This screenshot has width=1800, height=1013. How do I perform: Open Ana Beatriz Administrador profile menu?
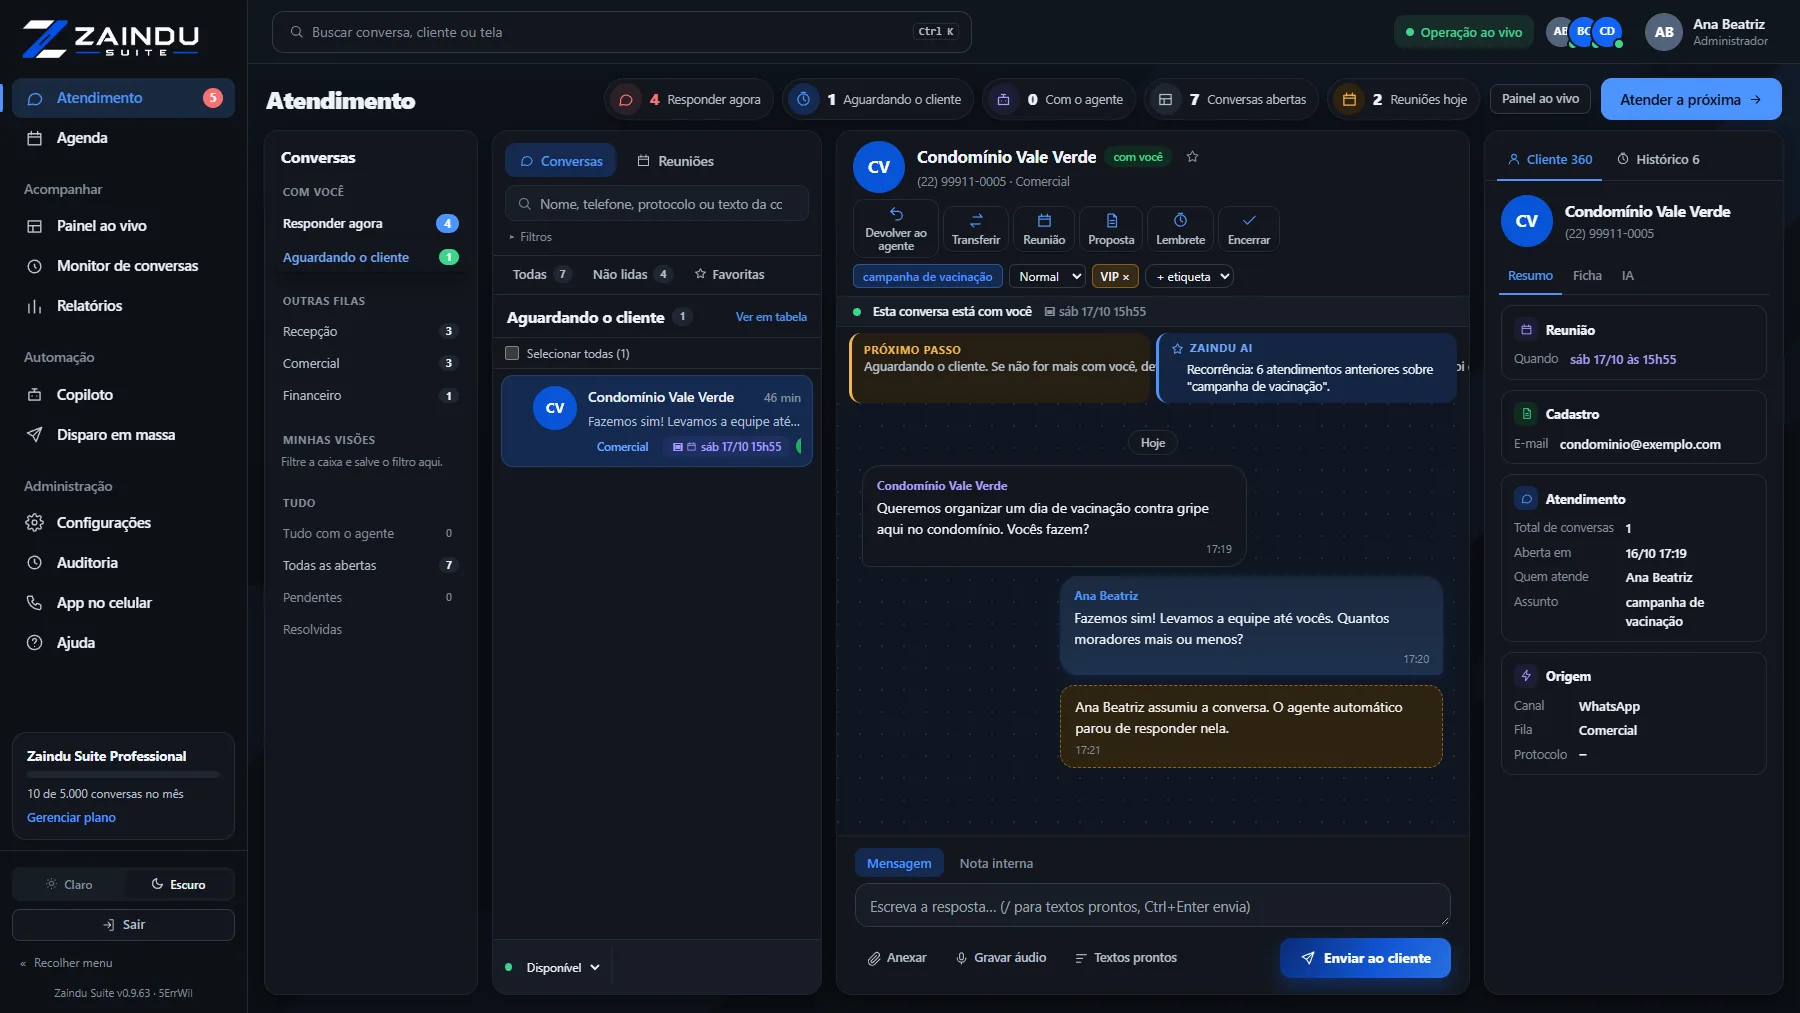(1707, 32)
